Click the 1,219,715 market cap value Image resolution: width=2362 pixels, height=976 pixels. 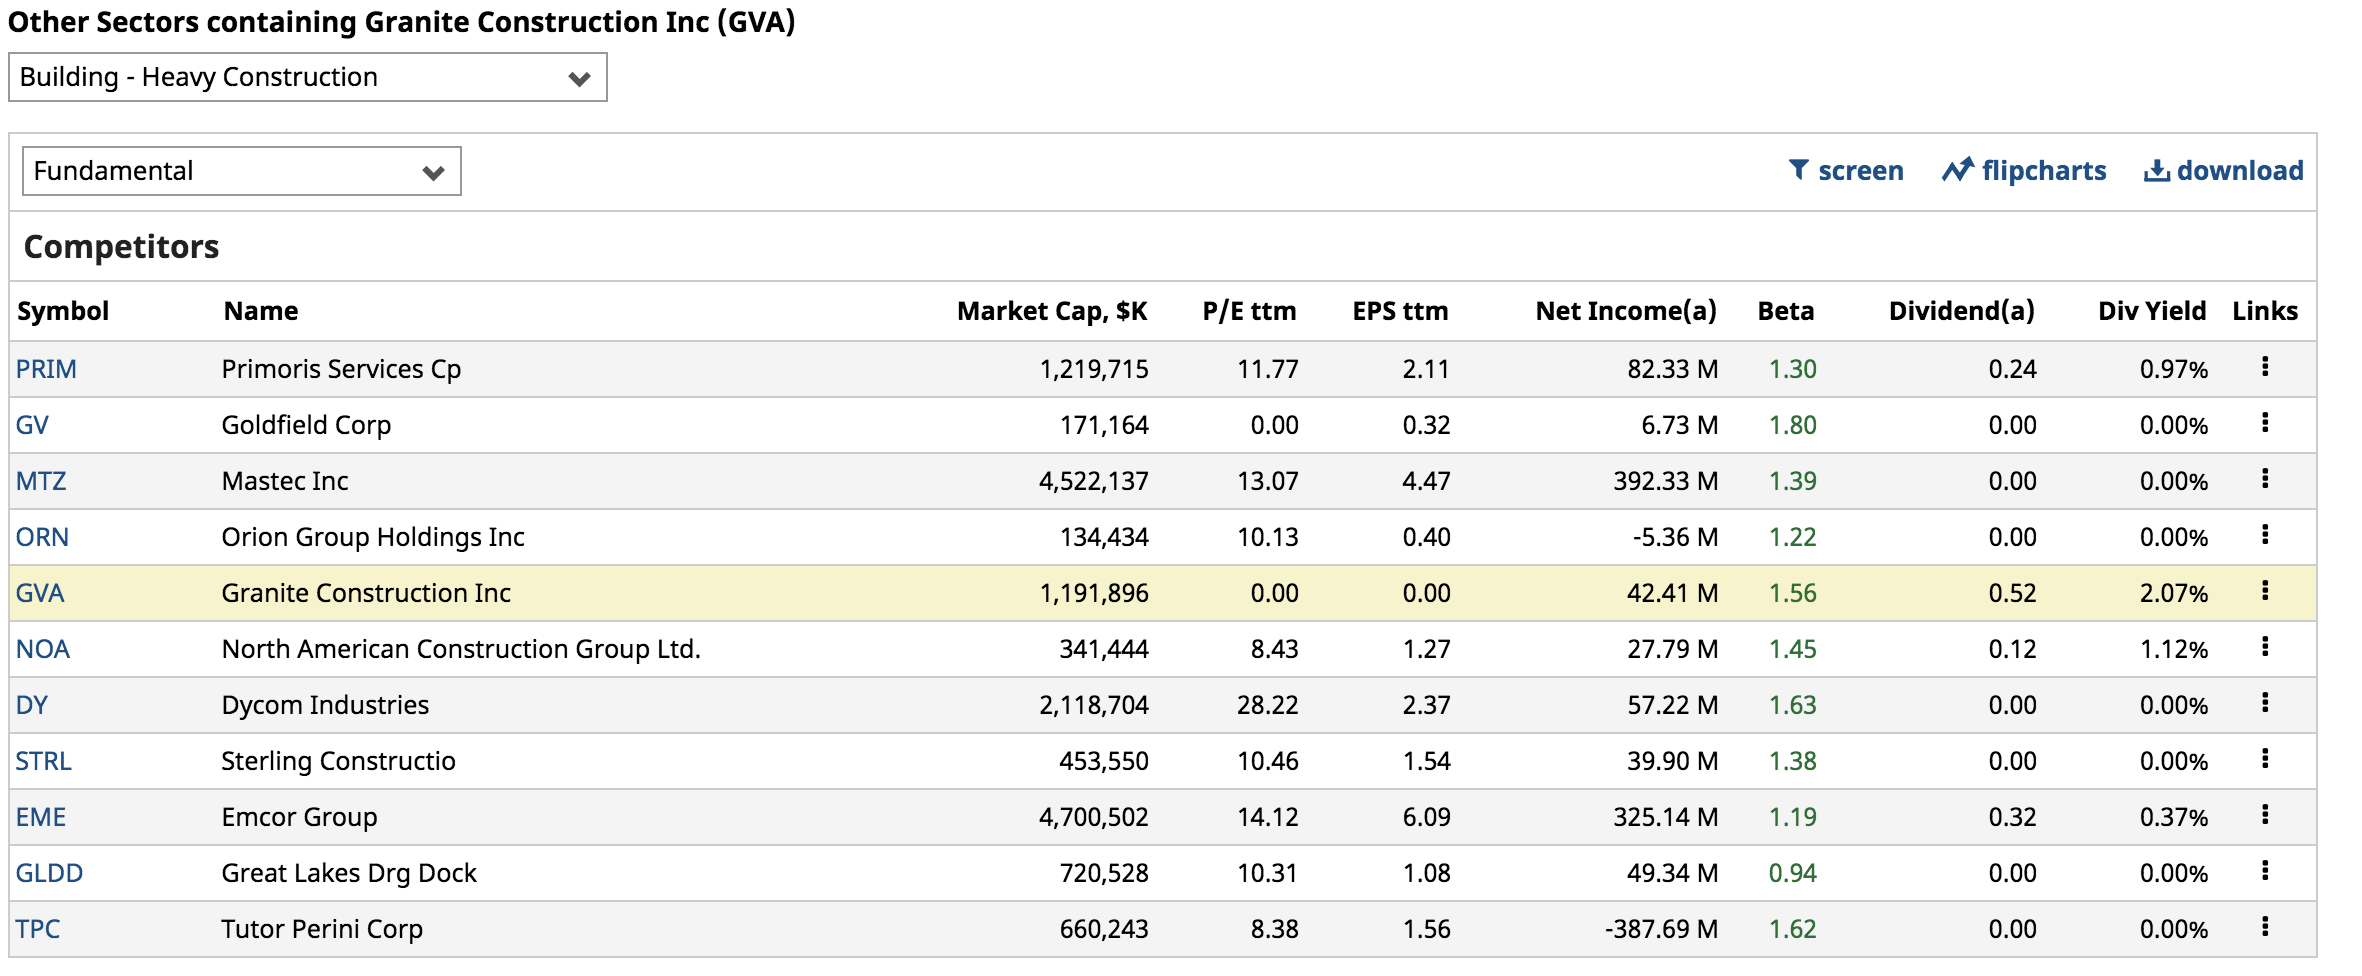(1094, 369)
